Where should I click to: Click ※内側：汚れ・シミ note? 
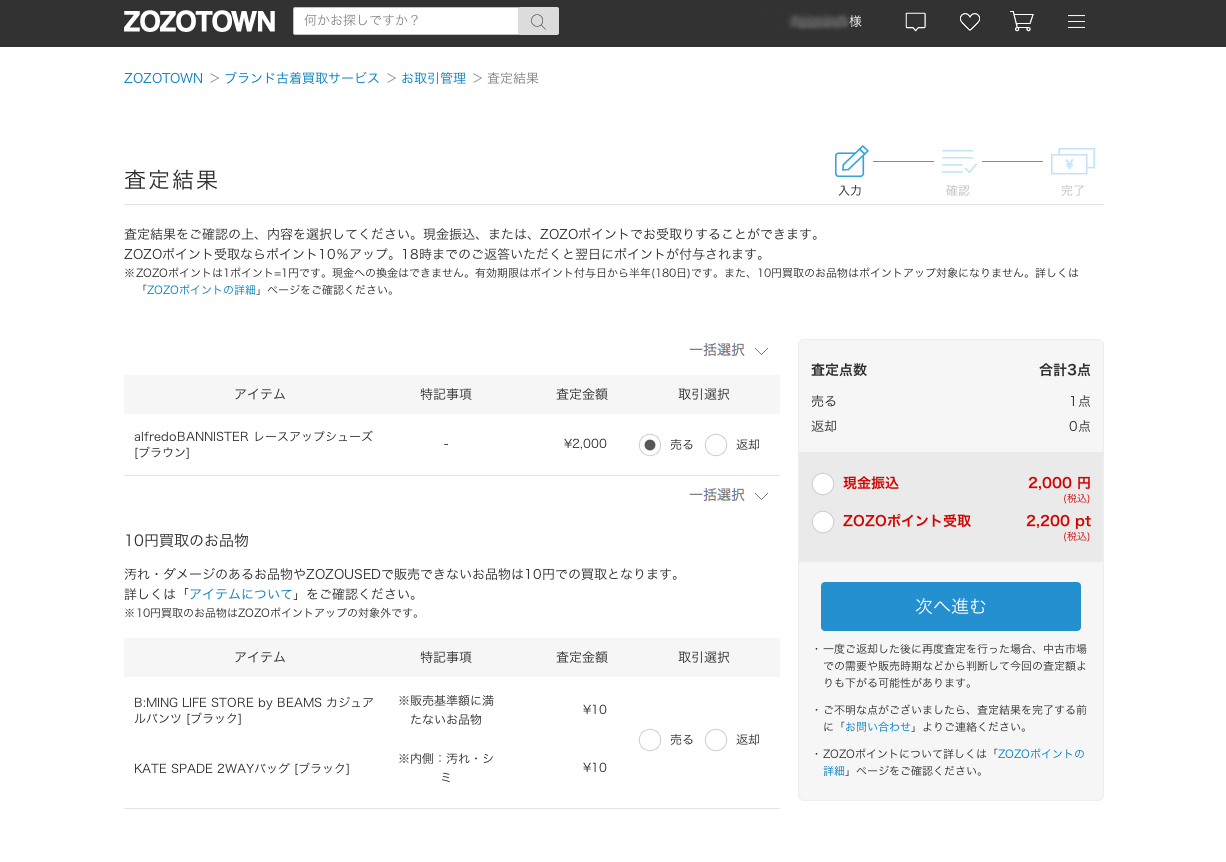point(446,768)
